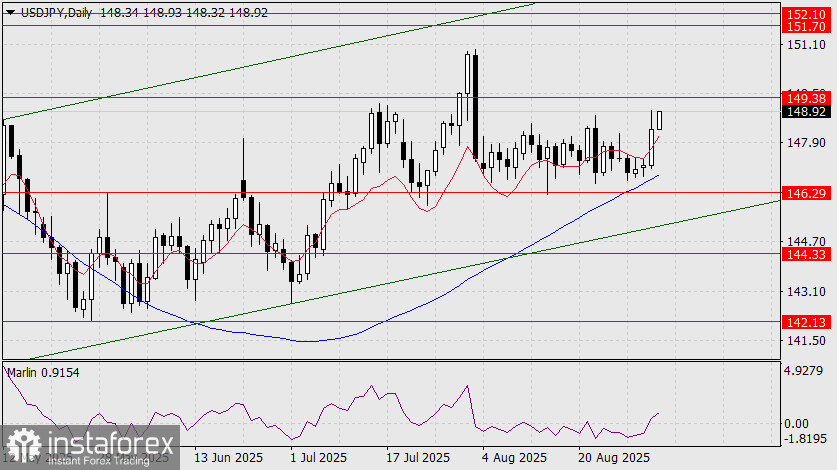837x470 pixels.
Task: Click the 4 Aug 2025 date label
Action: click(515, 458)
